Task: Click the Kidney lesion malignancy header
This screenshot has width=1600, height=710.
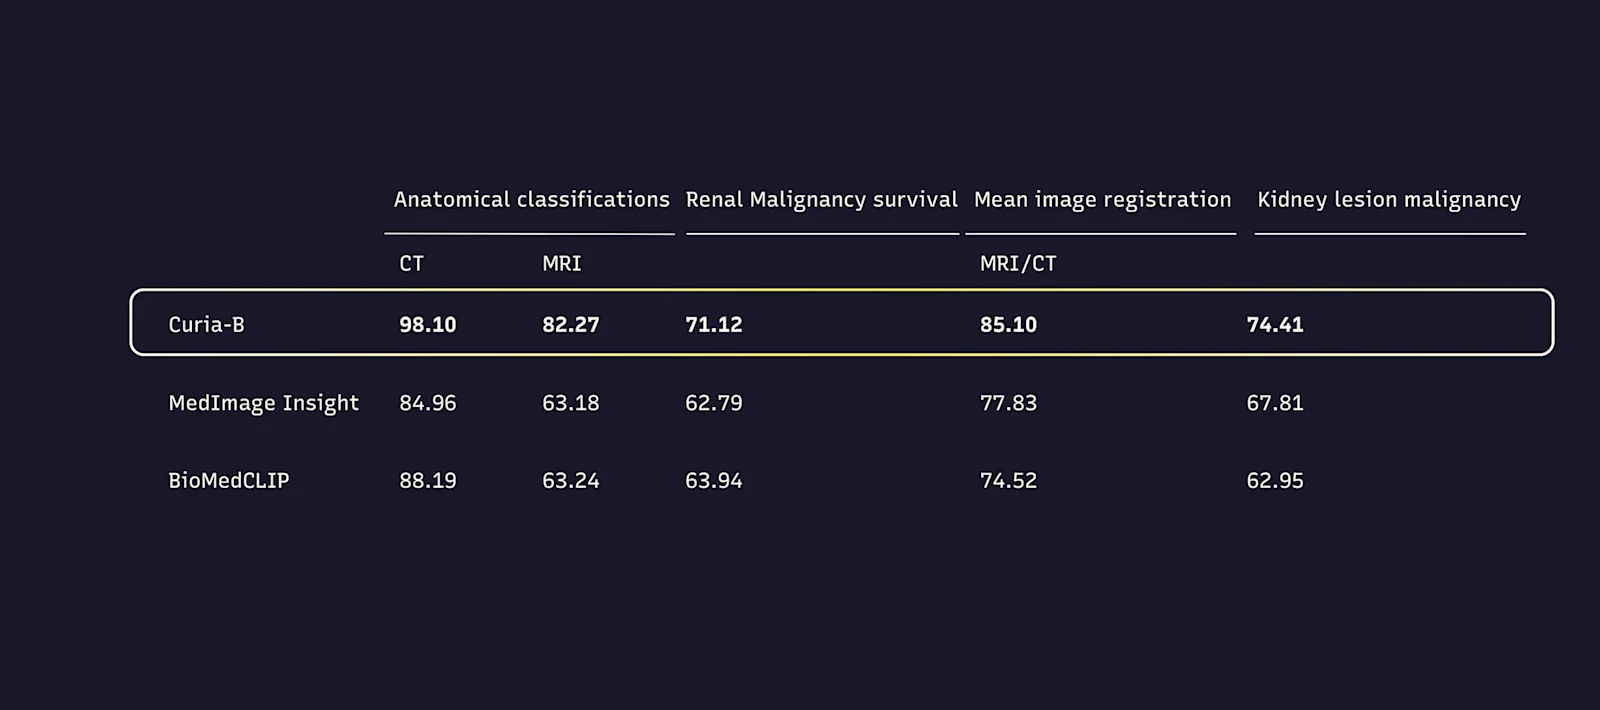Action: [1389, 200]
